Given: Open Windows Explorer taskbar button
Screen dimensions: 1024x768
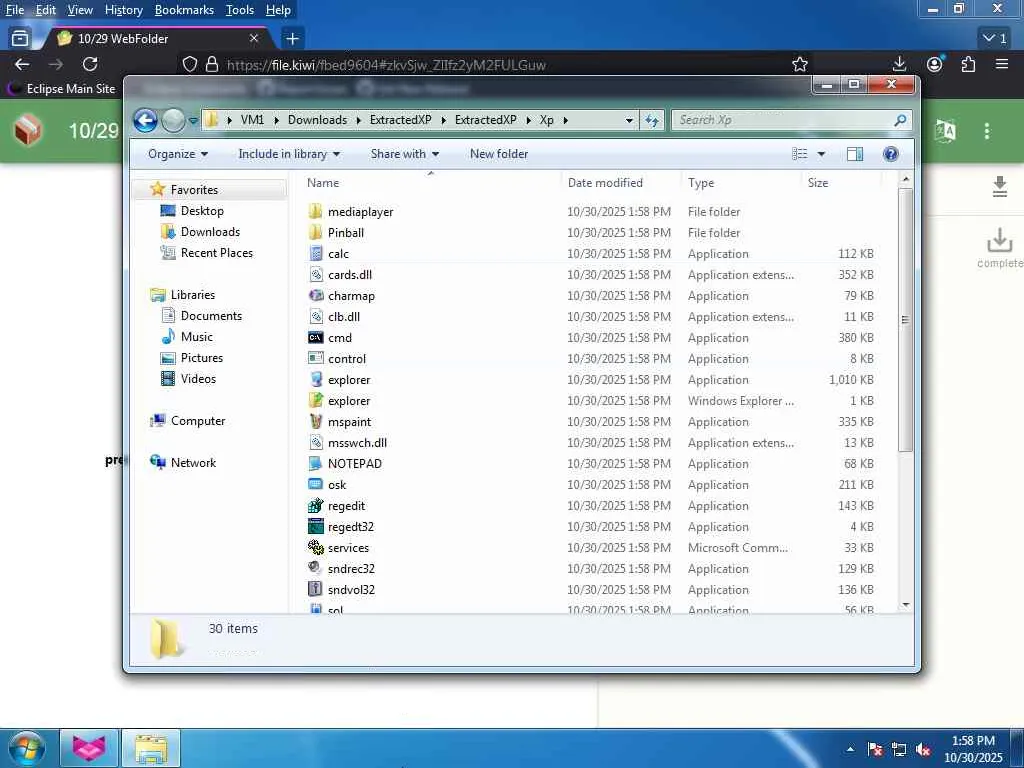Looking at the screenshot, I should click(151, 748).
